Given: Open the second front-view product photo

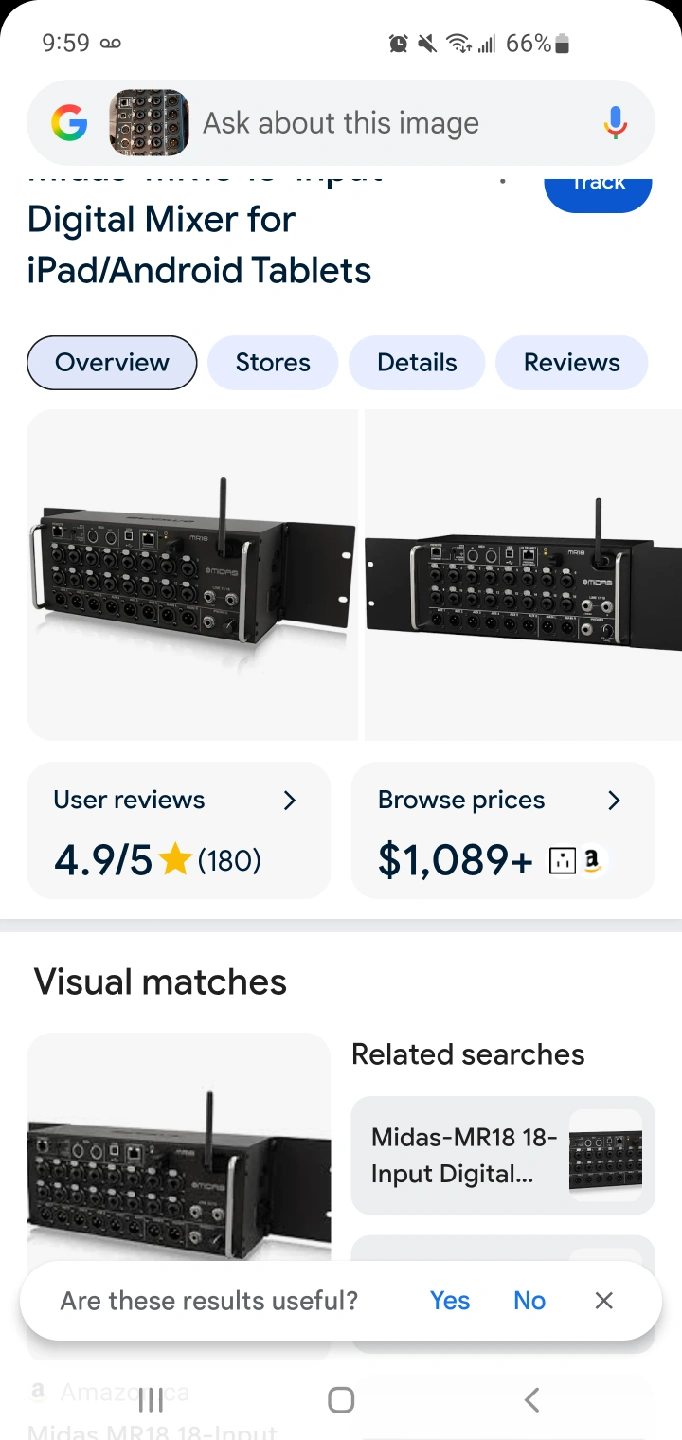Looking at the screenshot, I should click(523, 575).
